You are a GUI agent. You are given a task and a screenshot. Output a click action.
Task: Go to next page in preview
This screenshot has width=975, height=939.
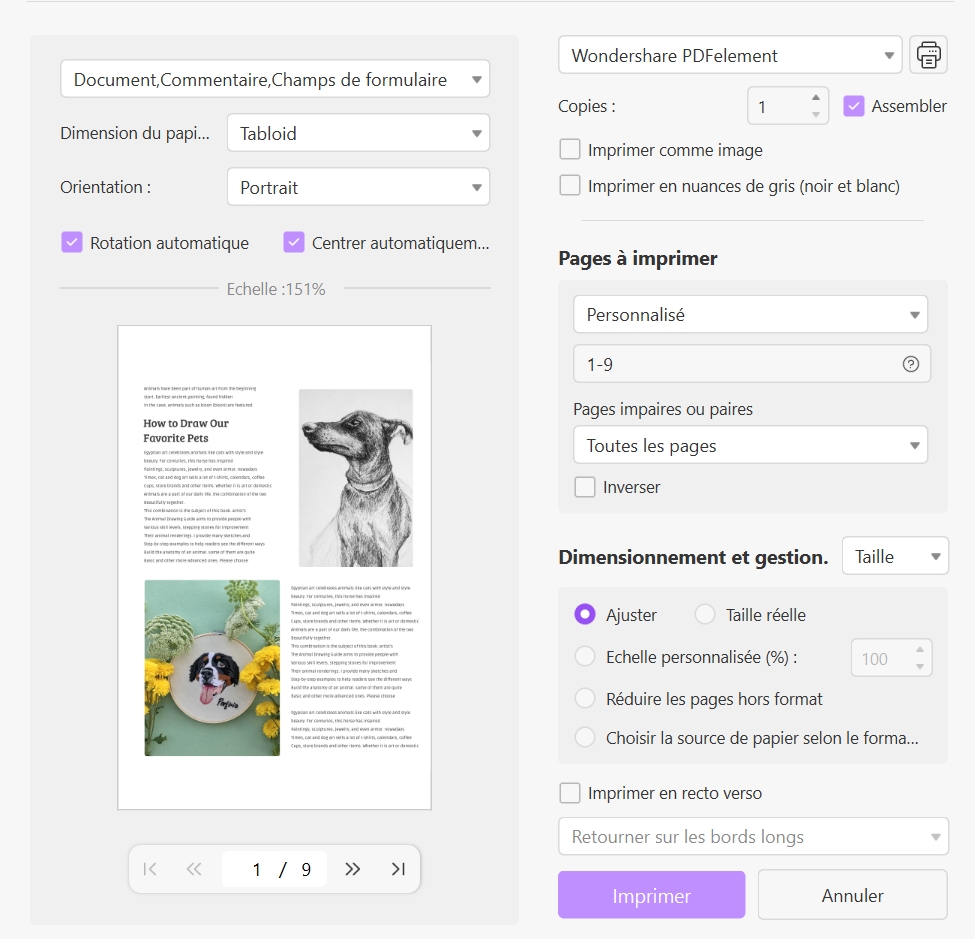353,869
